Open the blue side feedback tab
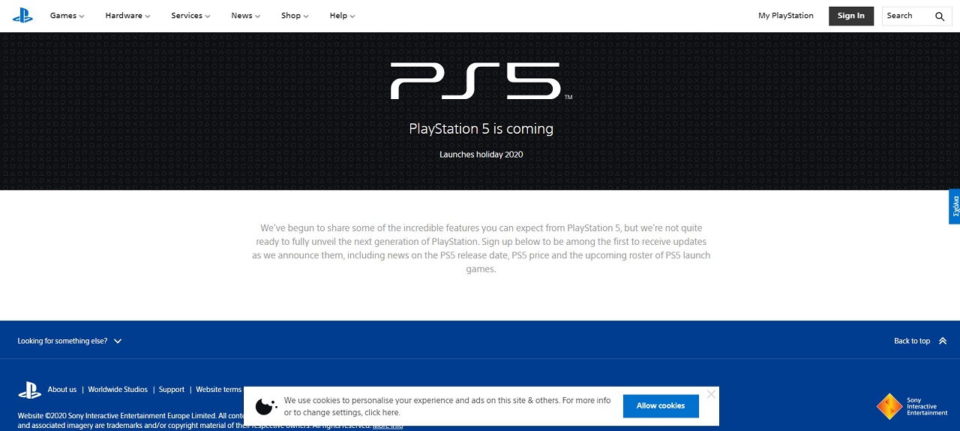The image size is (960, 431). tap(954, 207)
